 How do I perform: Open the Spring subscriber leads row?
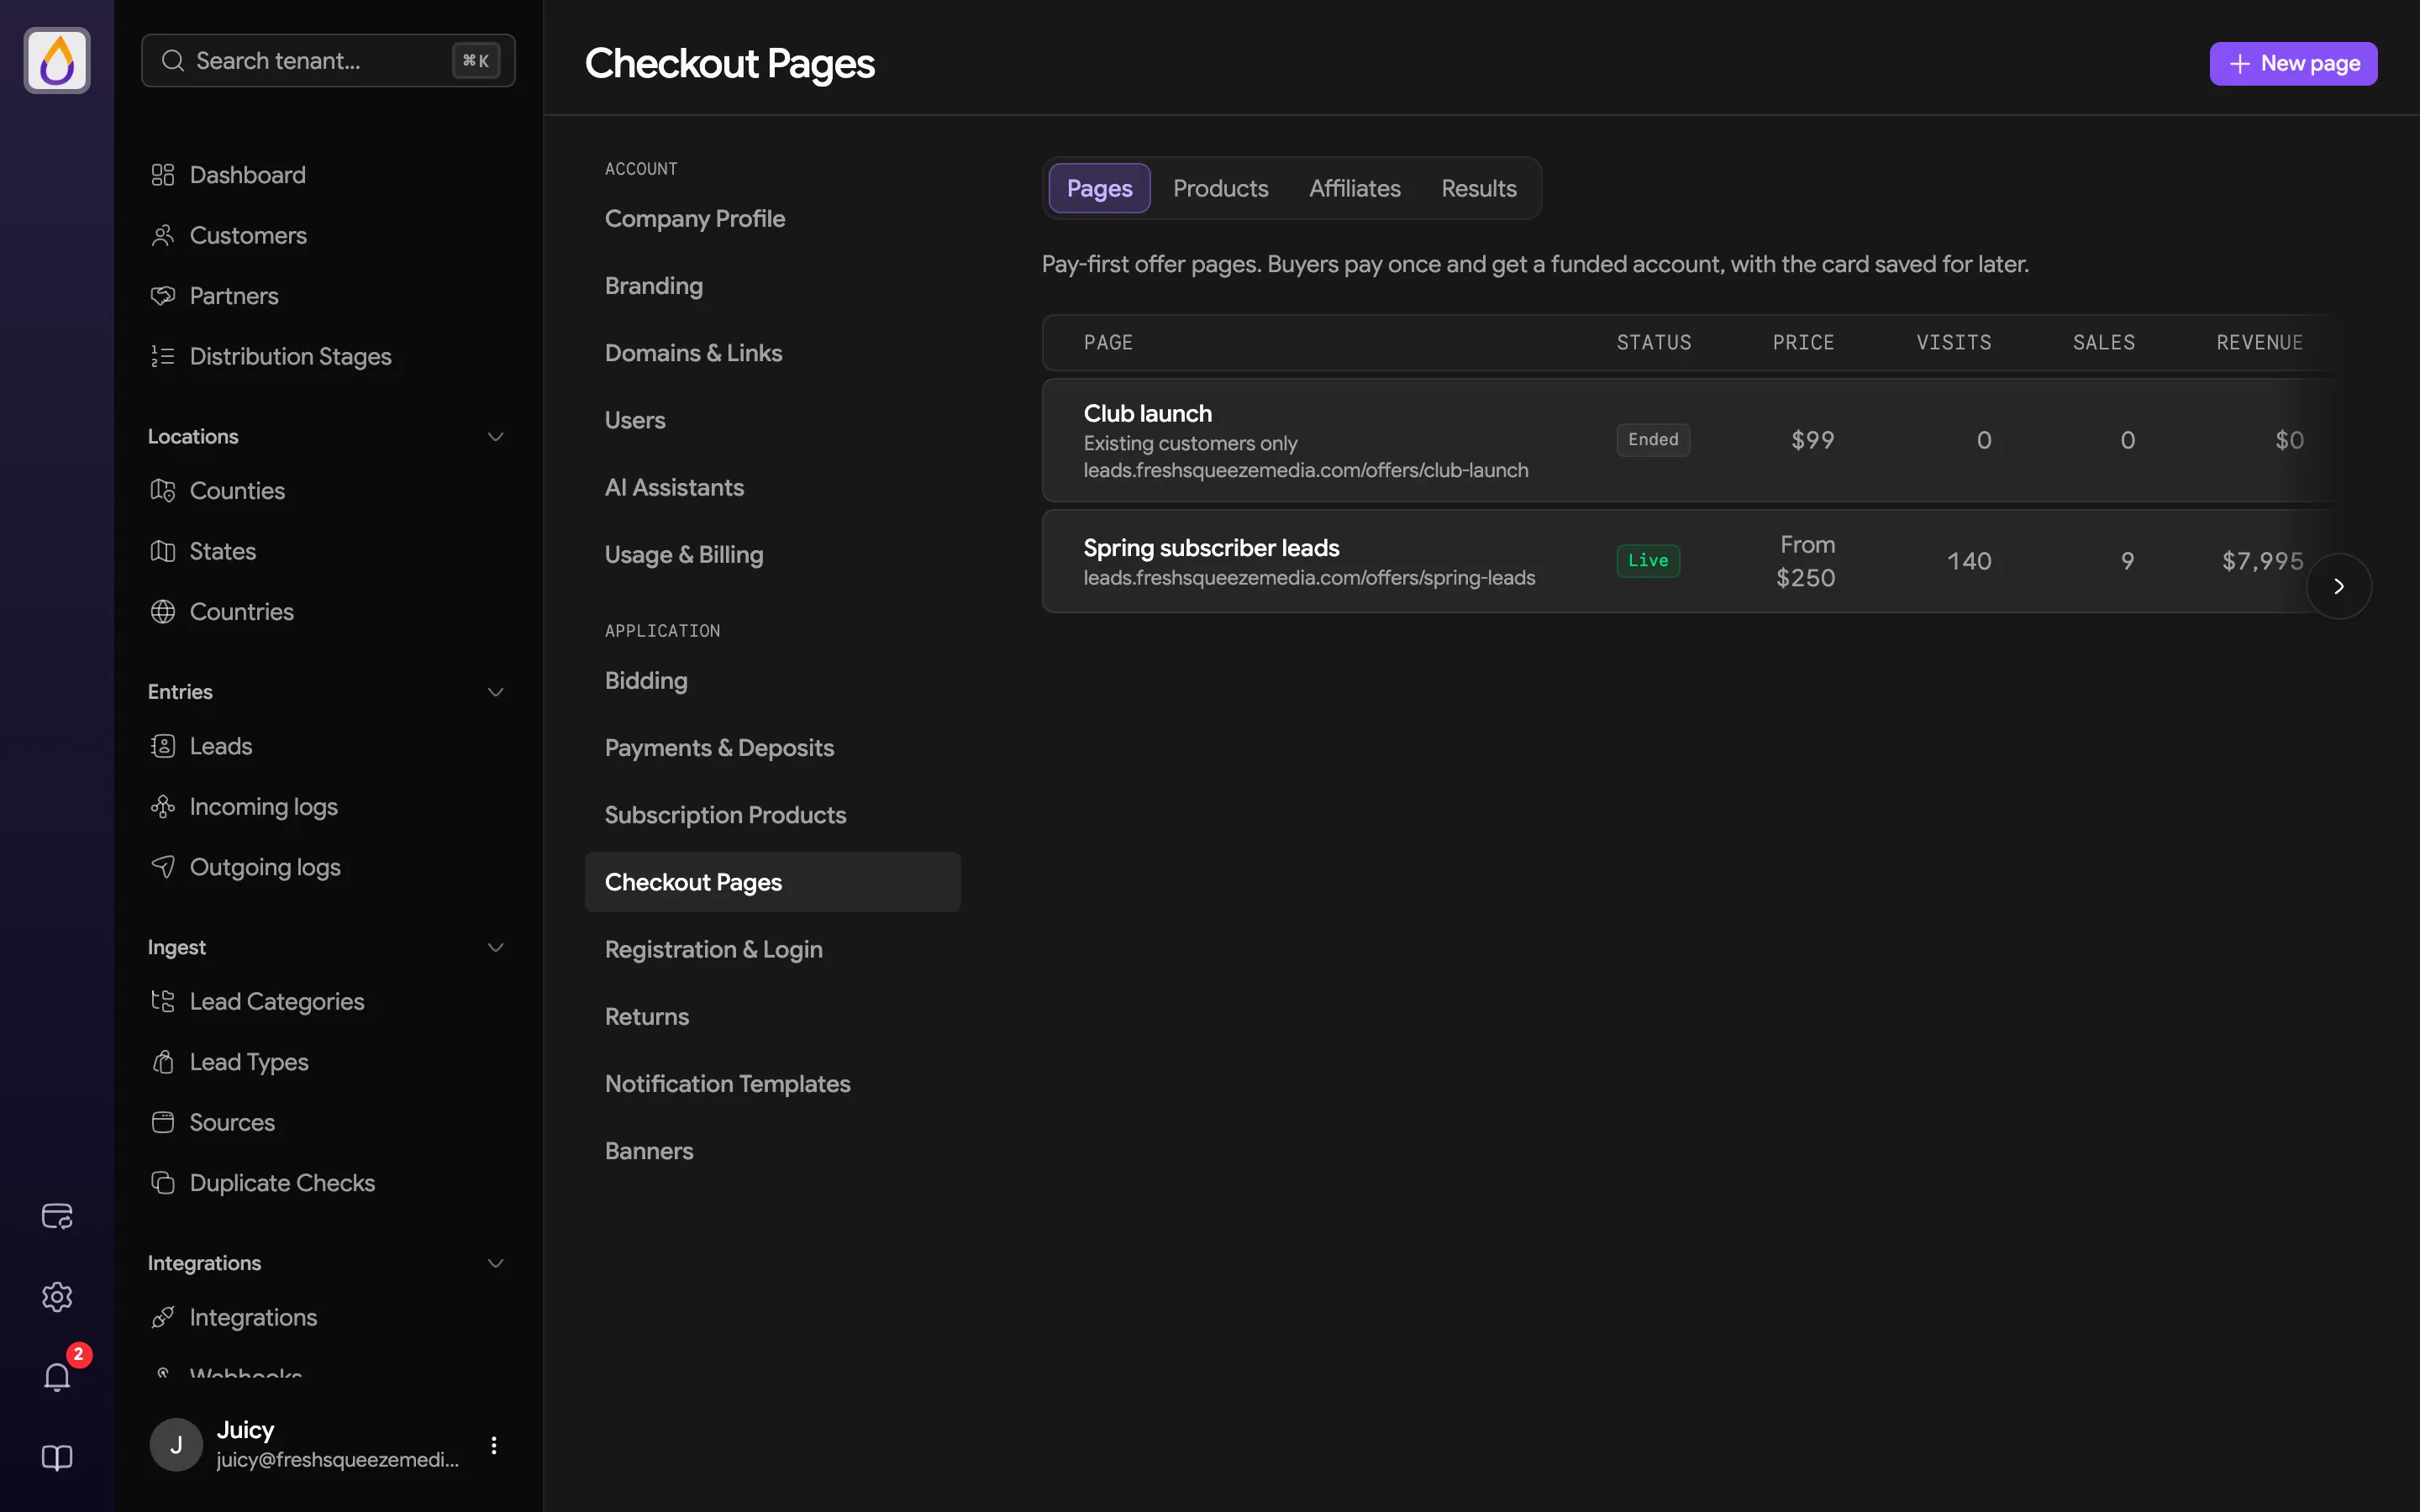(x=1688, y=561)
